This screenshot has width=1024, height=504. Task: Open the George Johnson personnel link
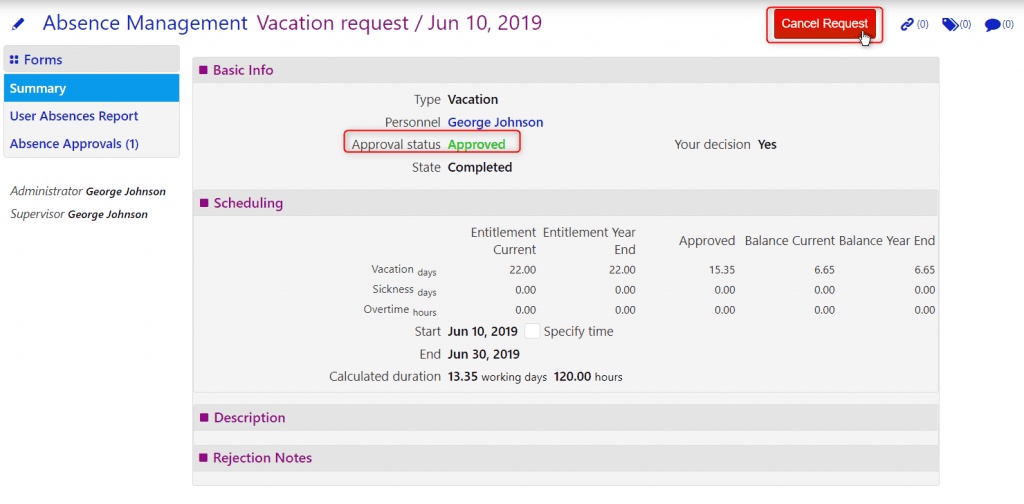pyautogui.click(x=495, y=122)
